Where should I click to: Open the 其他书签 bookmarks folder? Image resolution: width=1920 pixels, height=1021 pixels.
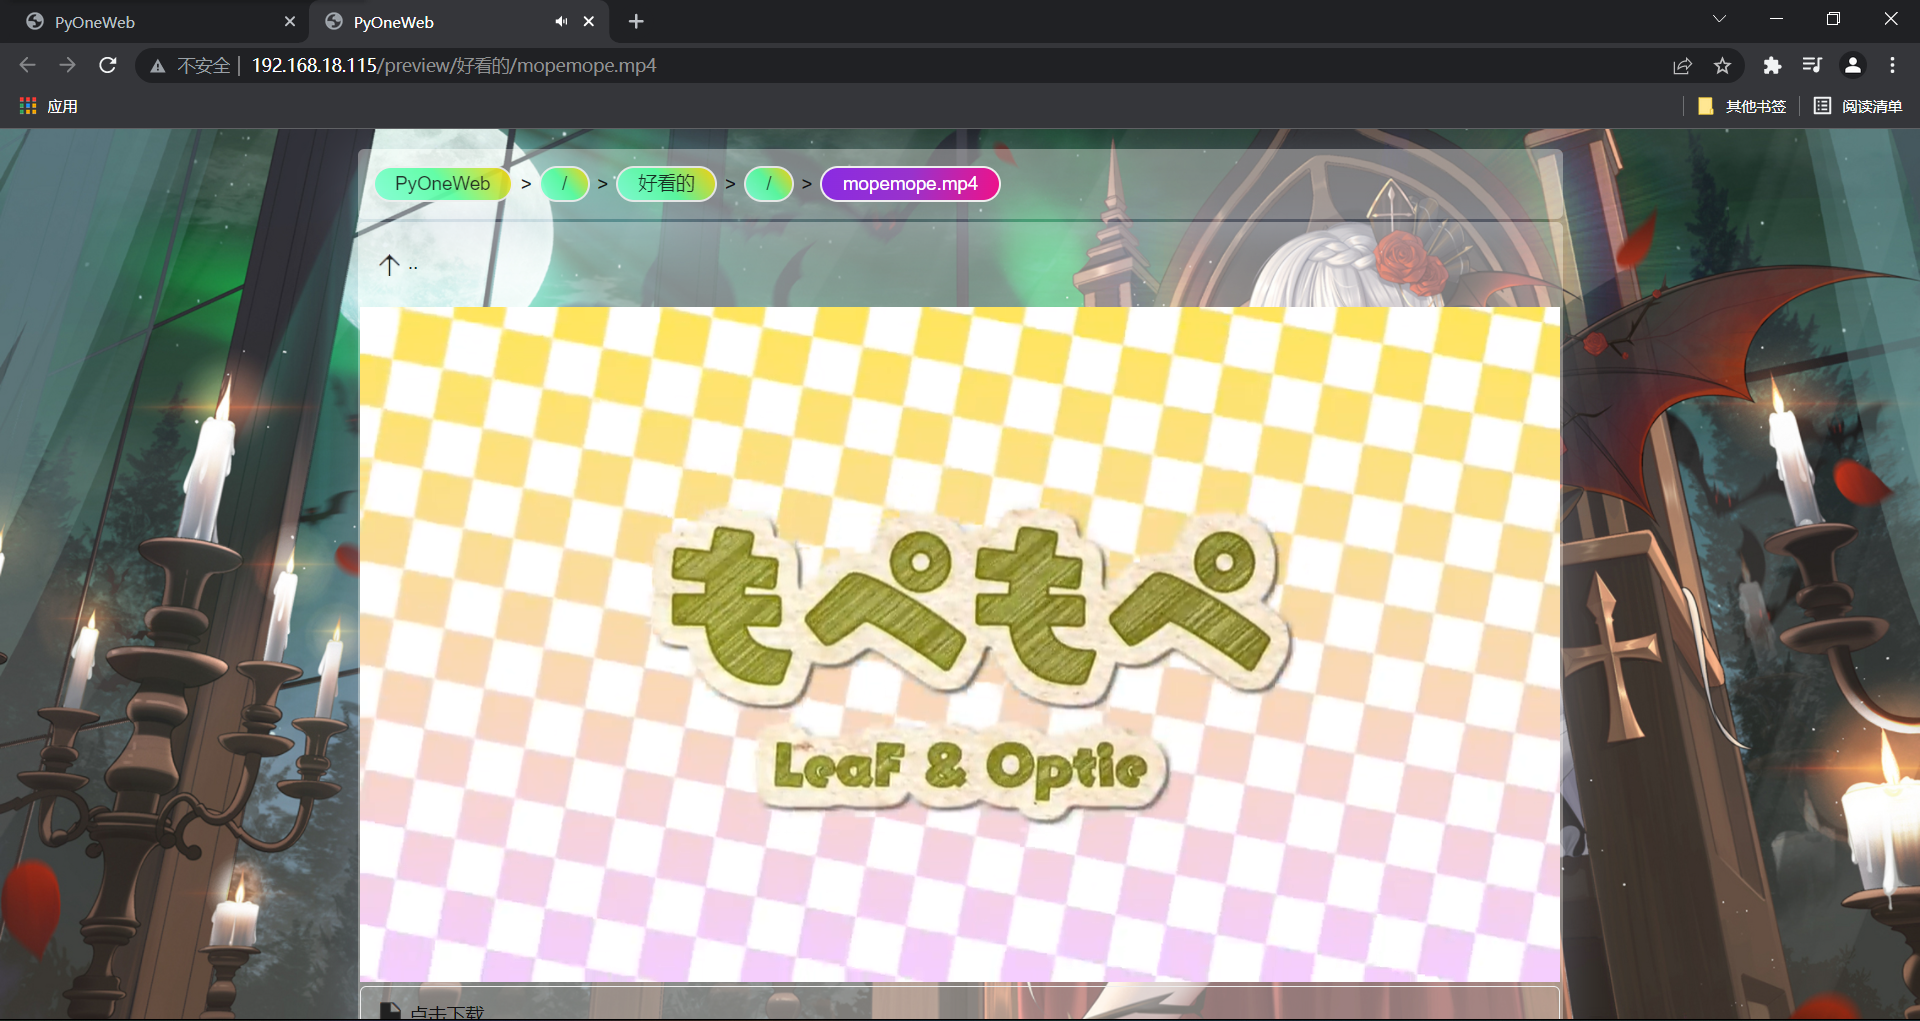point(1742,106)
